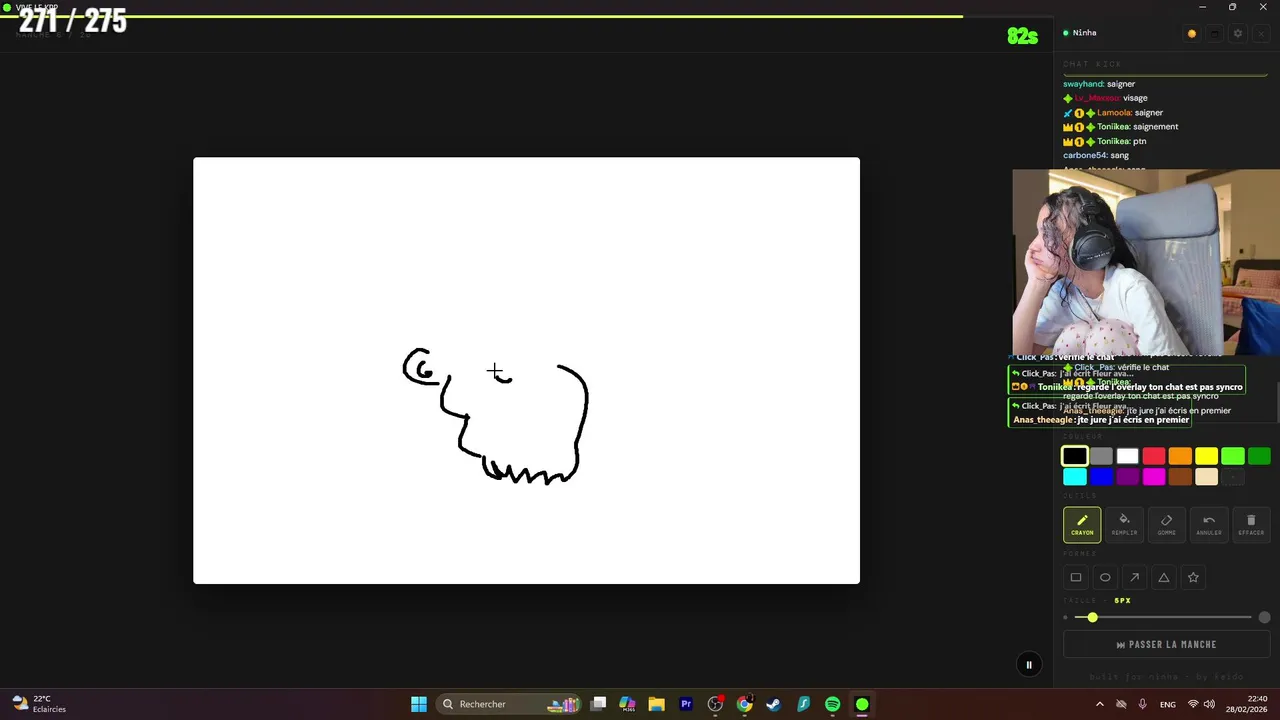The image size is (1280, 720).
Task: Select the Remplir fill bucket tool
Action: (1124, 524)
